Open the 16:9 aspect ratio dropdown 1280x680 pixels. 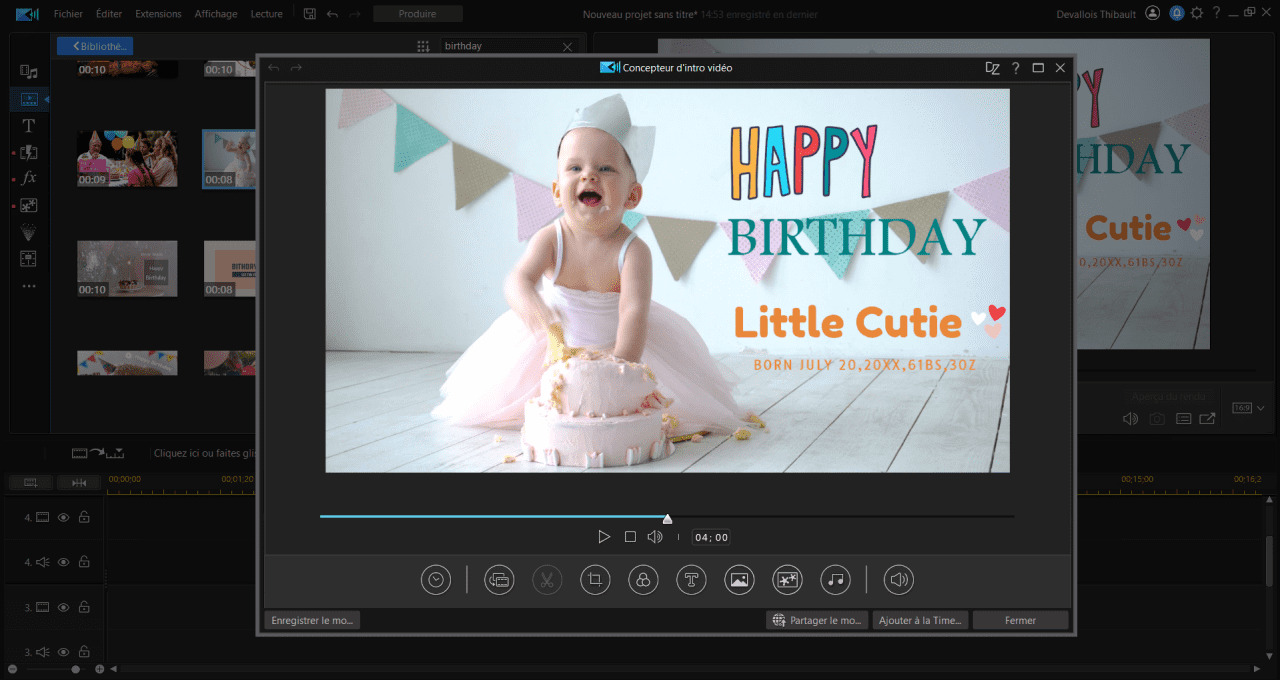[1247, 408]
